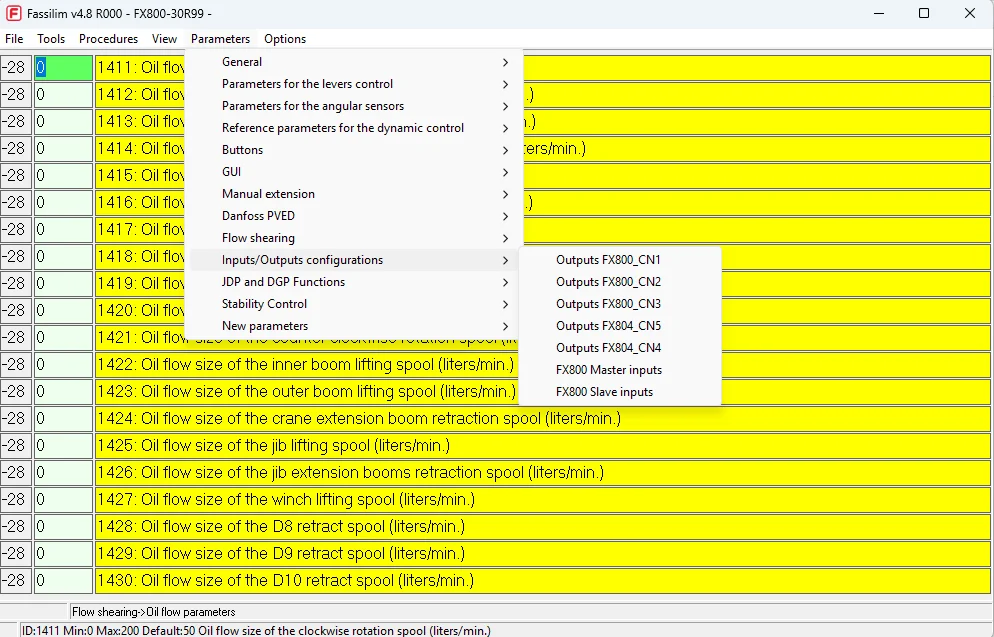Choose FX800 Master inputs

point(608,370)
